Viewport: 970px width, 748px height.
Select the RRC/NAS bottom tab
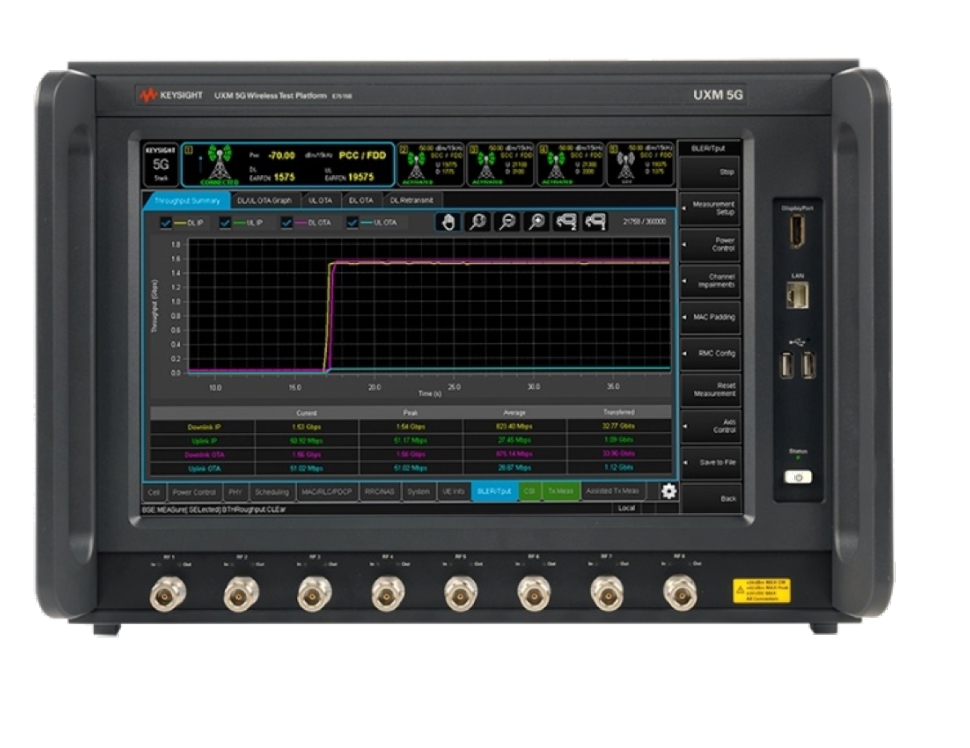[x=379, y=492]
